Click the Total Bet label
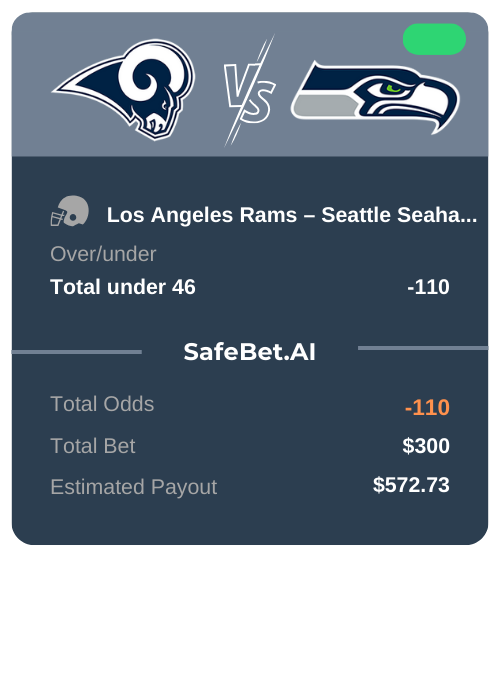 click(x=93, y=446)
